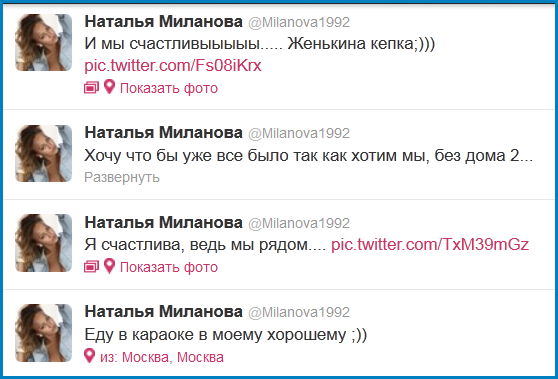Open @Milanova1992 handle in karaoke tweet
558x379 pixels.
click(299, 312)
